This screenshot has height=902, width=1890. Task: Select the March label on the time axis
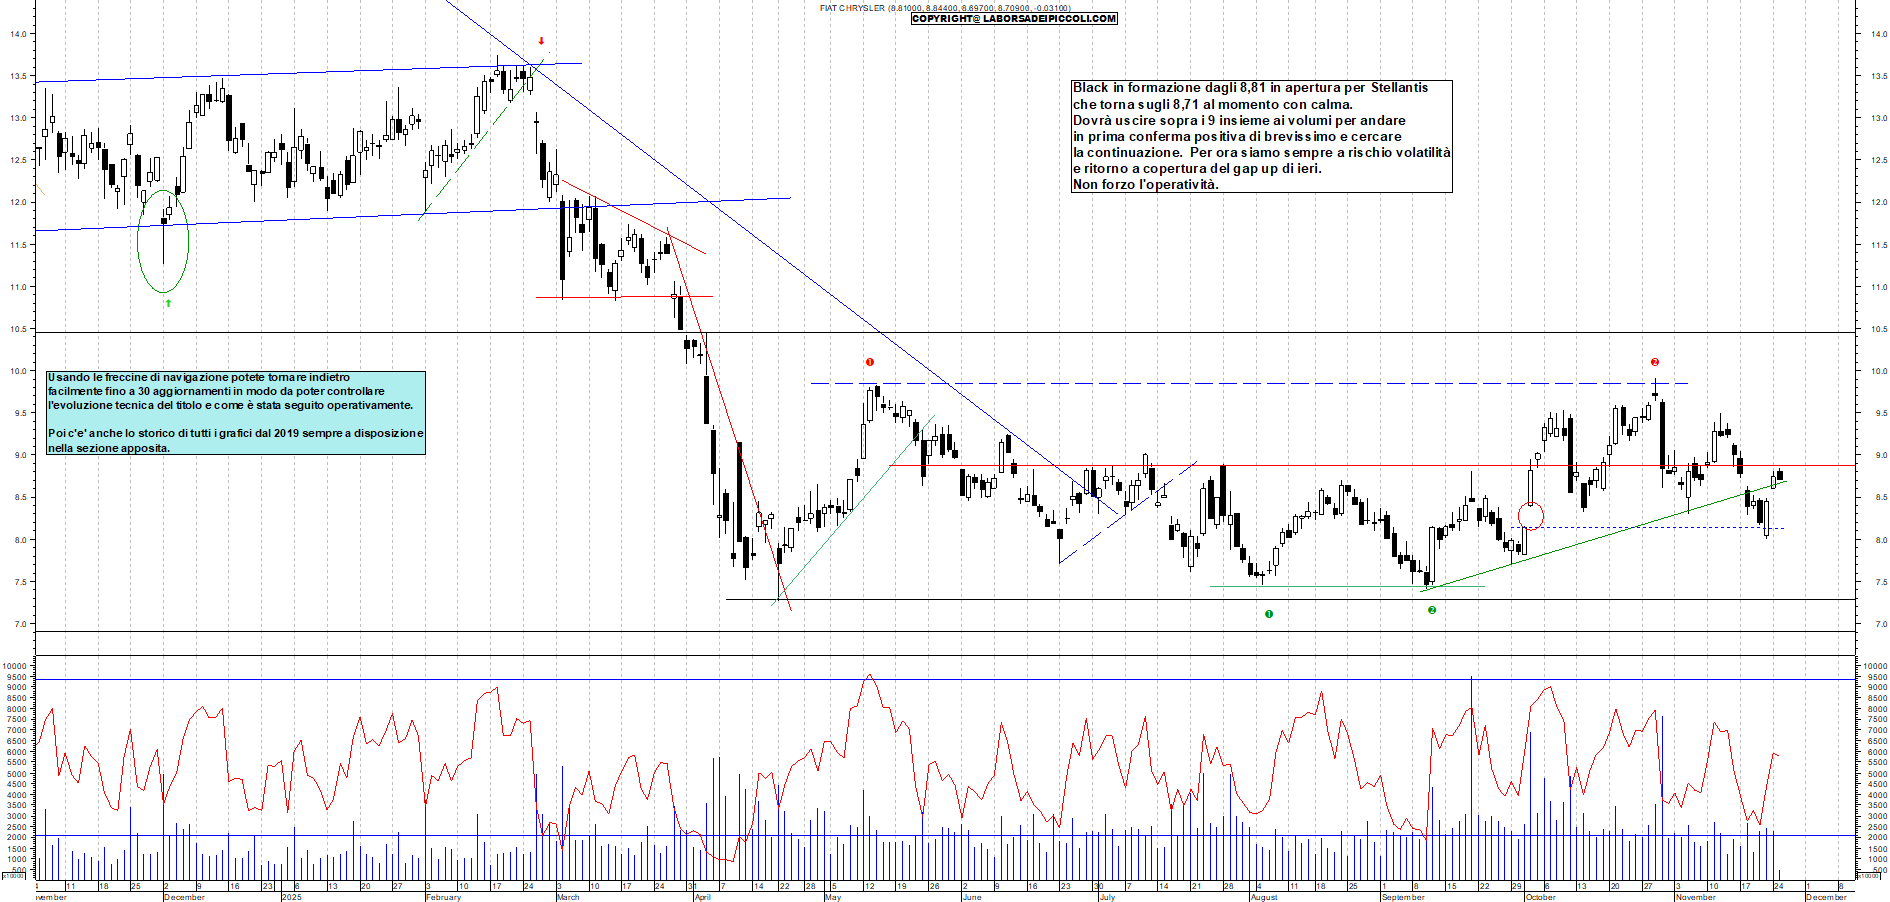pyautogui.click(x=566, y=898)
